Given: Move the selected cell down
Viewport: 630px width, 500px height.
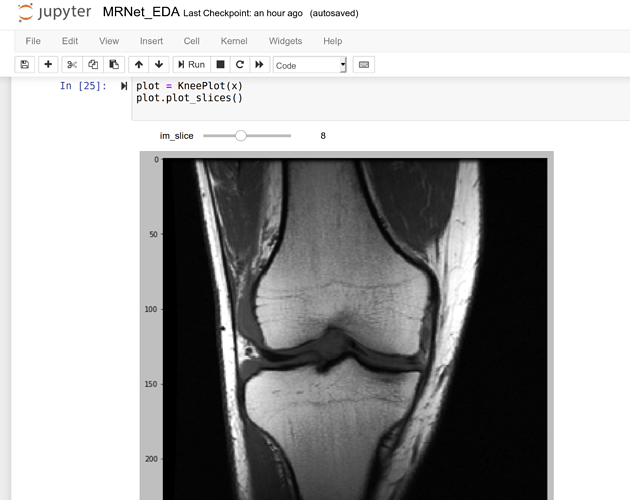Looking at the screenshot, I should (159, 64).
